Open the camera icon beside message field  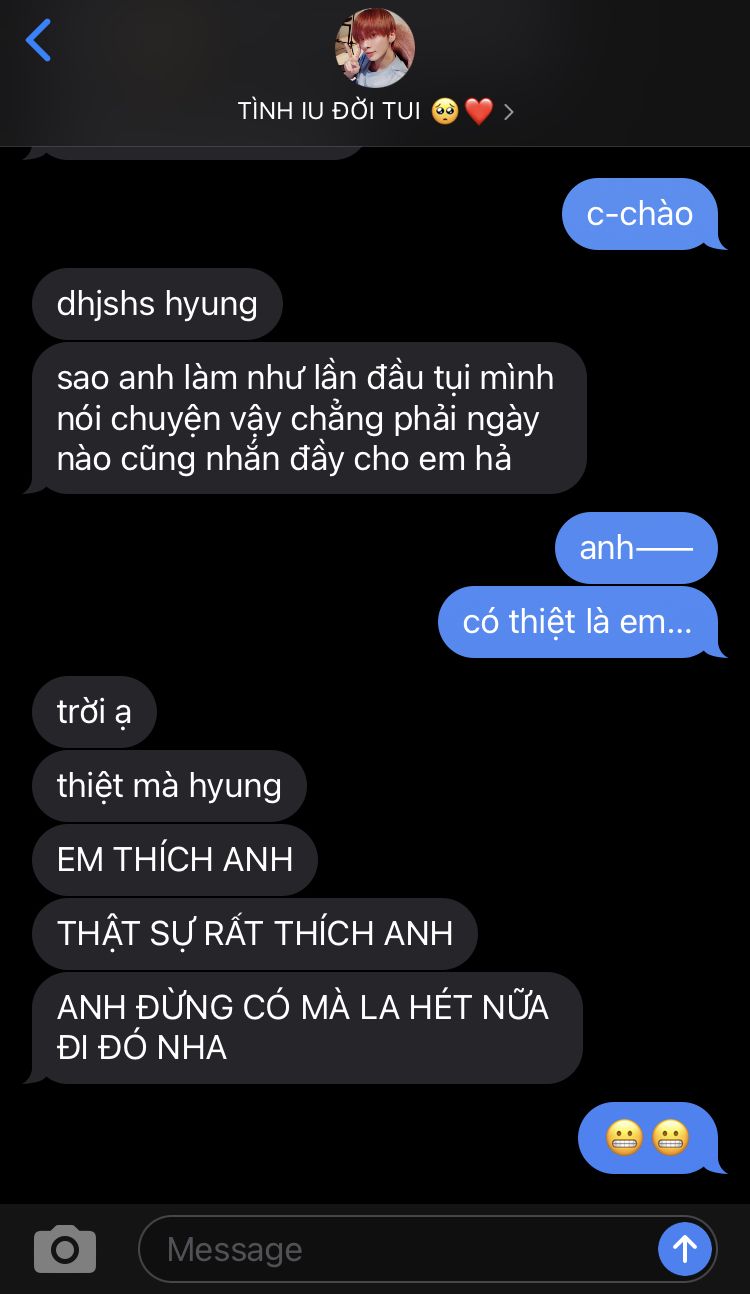pyautogui.click(x=65, y=1248)
